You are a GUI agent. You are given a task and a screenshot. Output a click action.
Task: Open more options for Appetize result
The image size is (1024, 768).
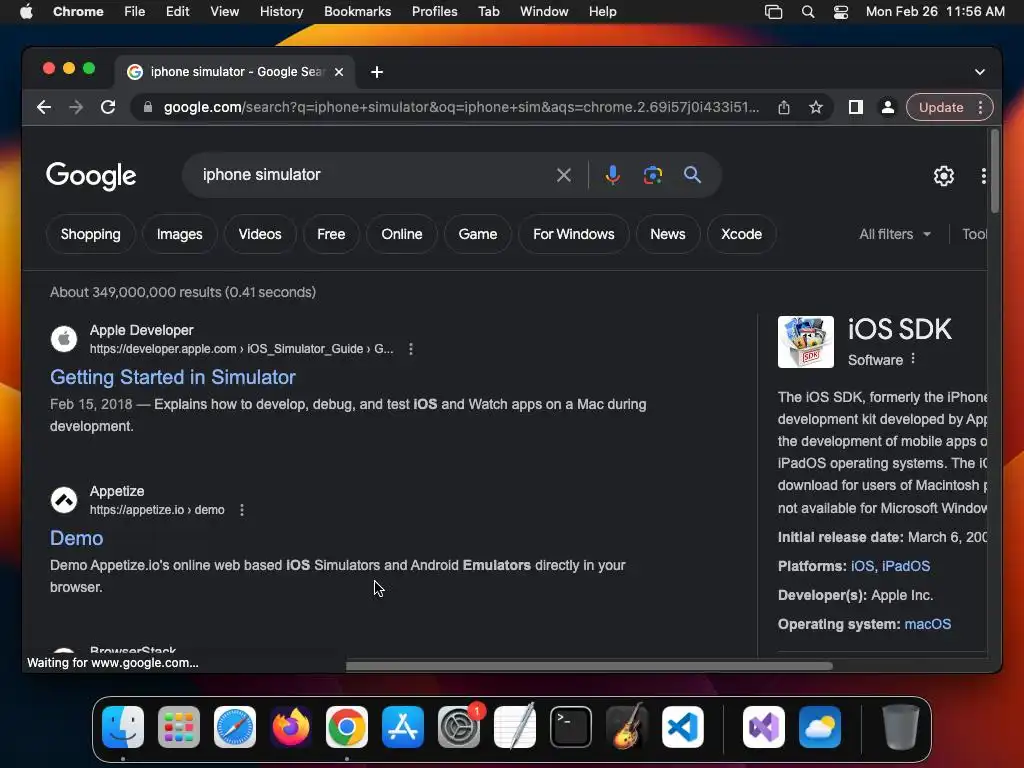pos(242,510)
